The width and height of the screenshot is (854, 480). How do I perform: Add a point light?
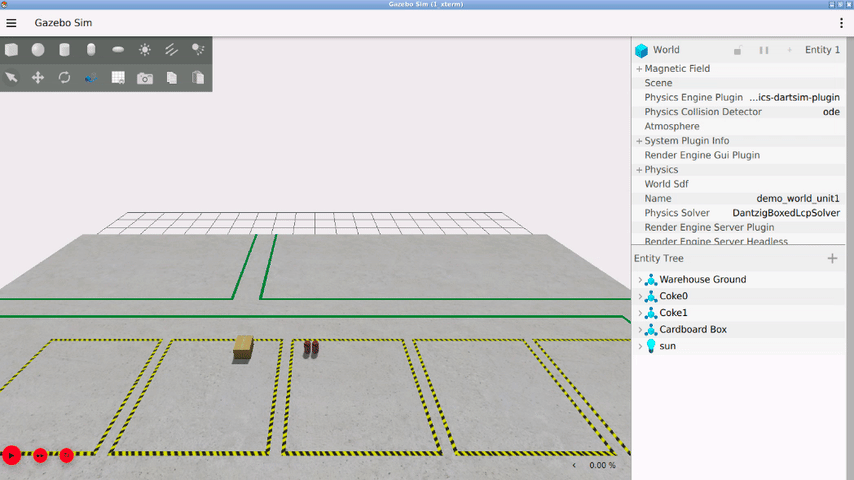pyautogui.click(x=145, y=50)
